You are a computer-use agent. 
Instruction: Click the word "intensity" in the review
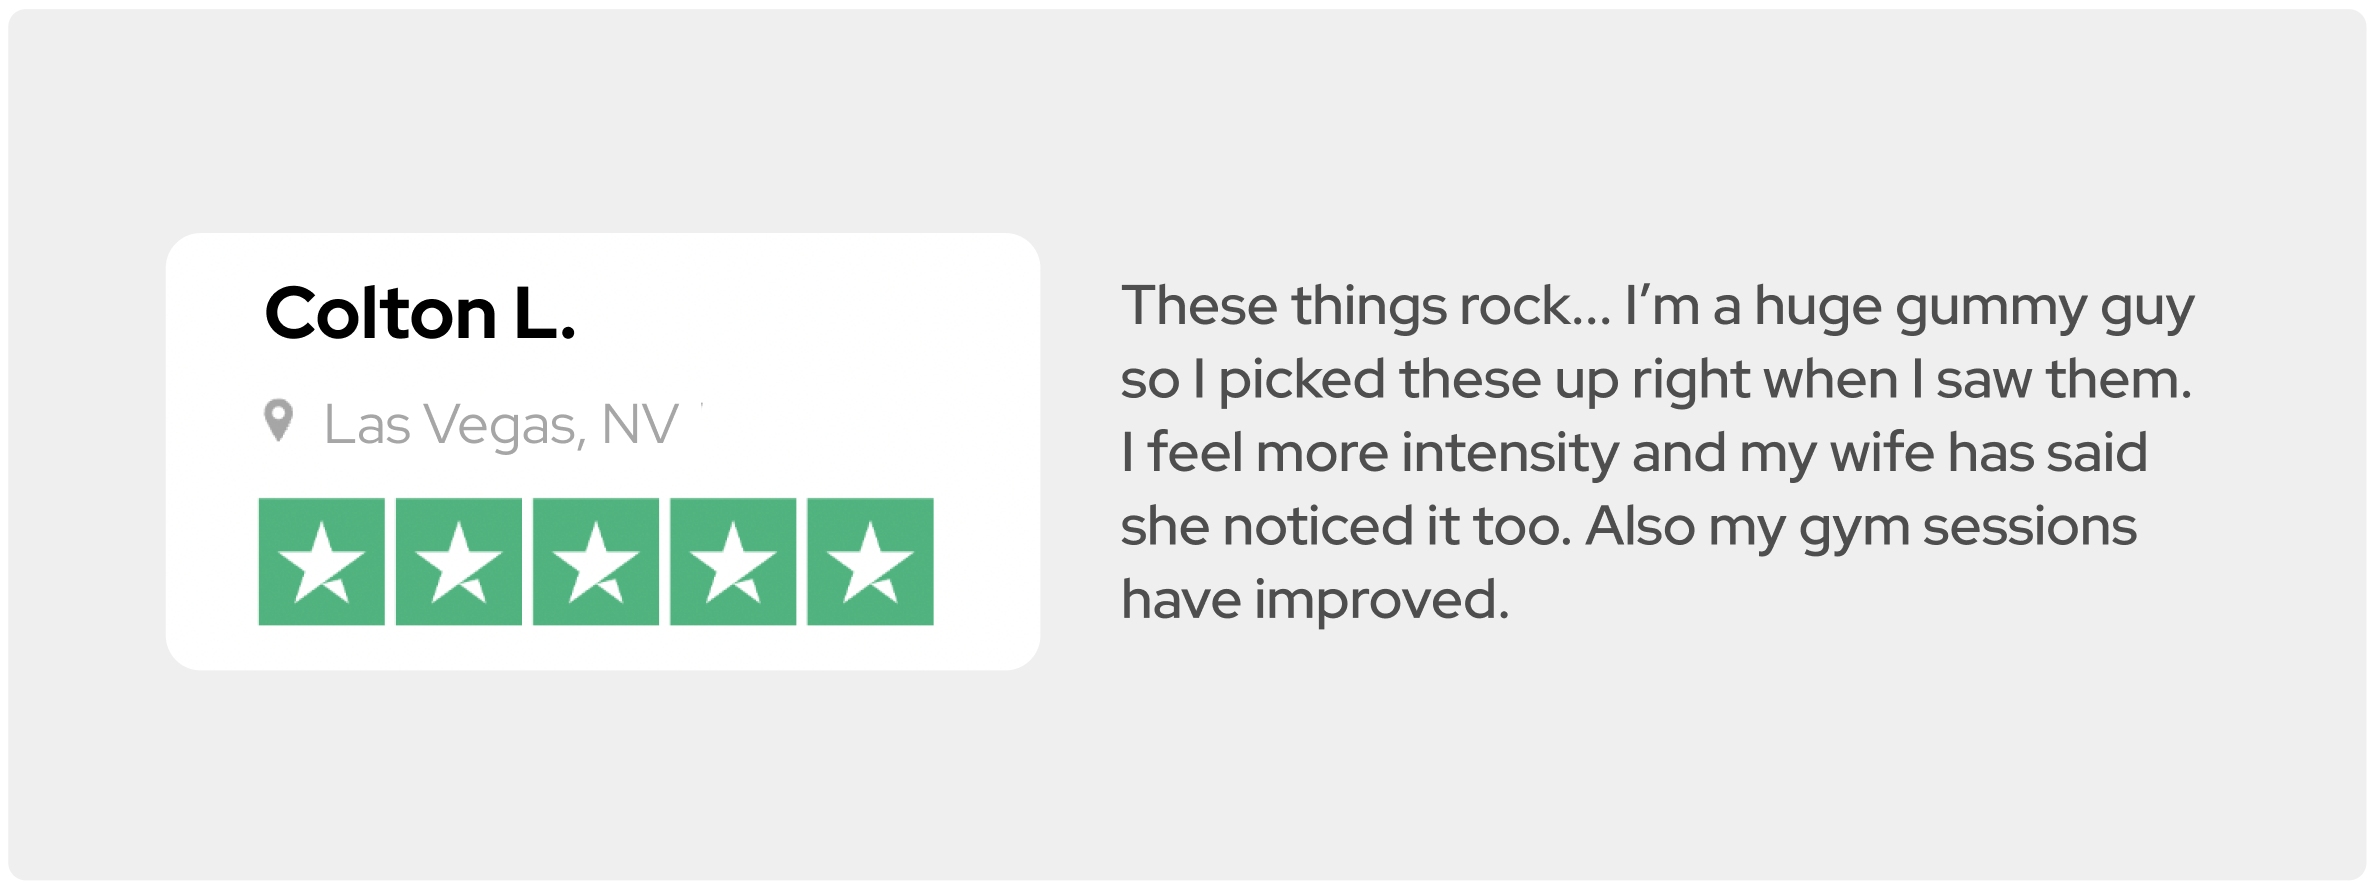tap(1509, 453)
